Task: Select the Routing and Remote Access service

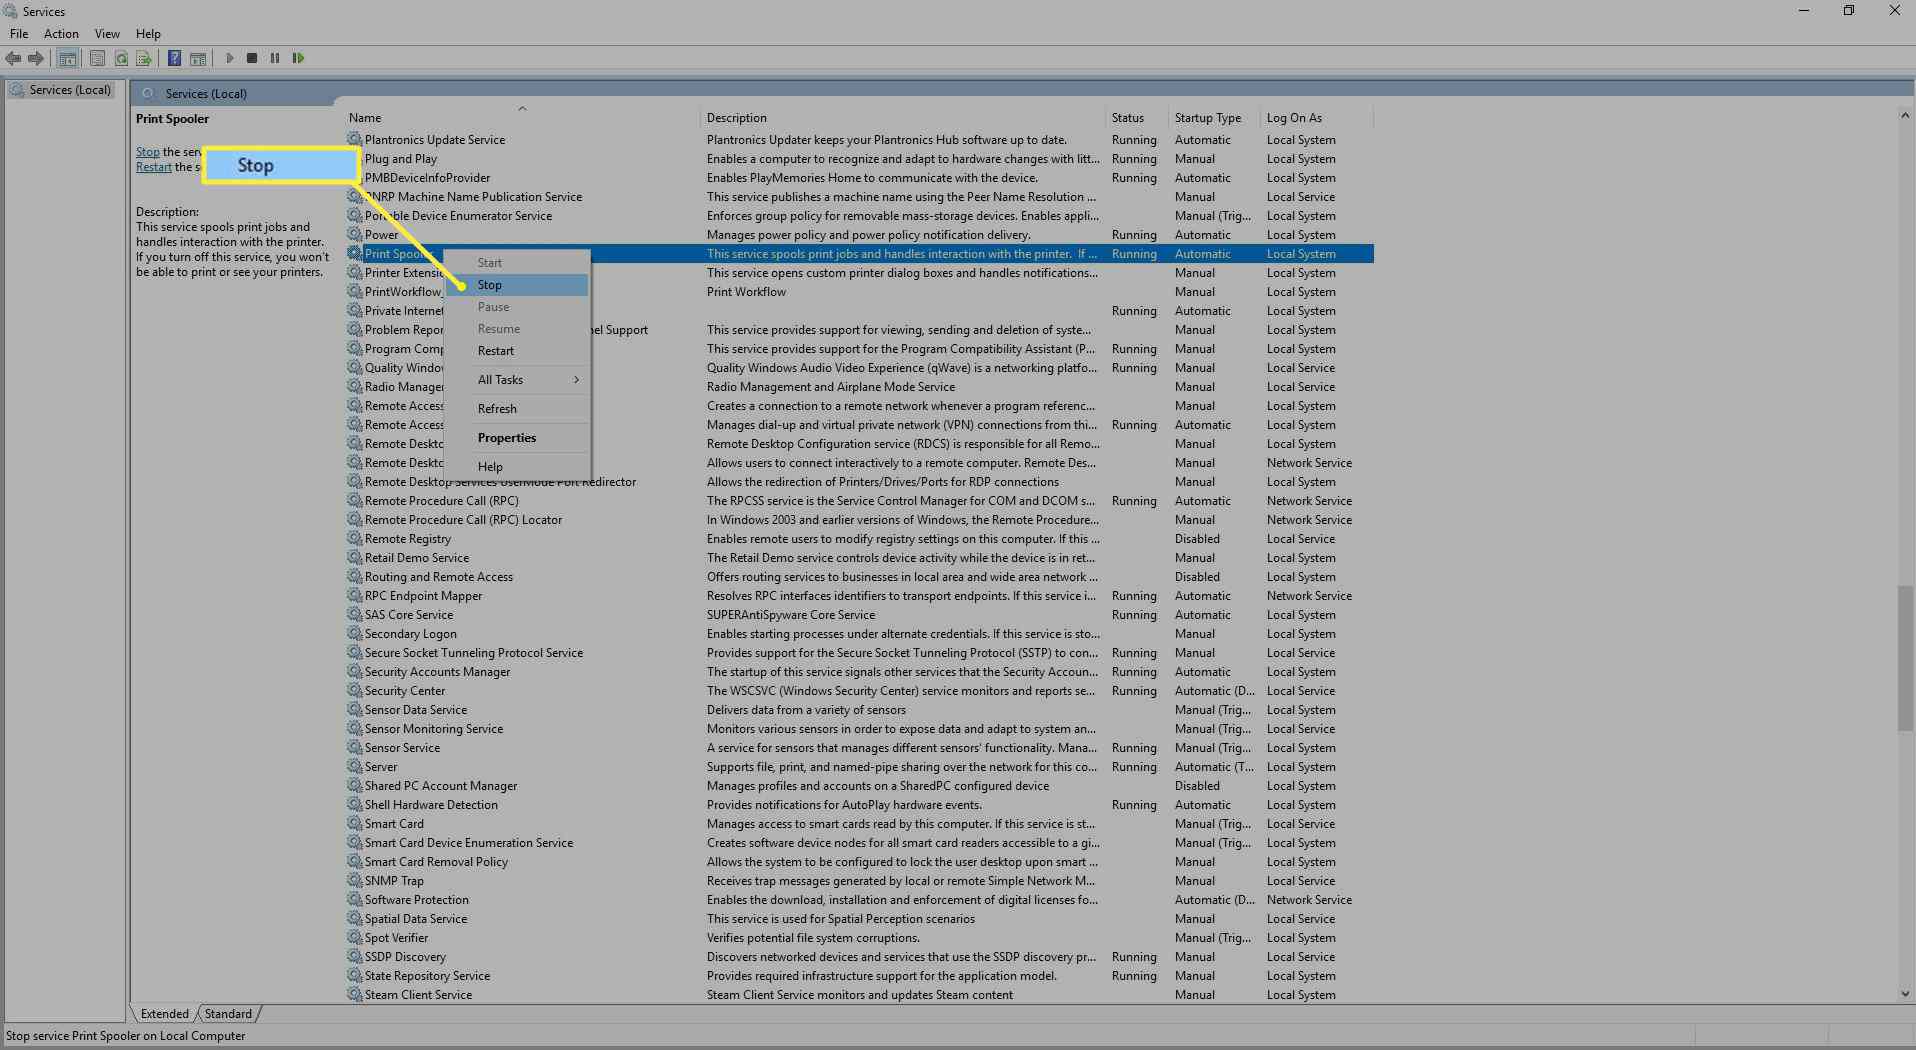Action: (859, 576)
